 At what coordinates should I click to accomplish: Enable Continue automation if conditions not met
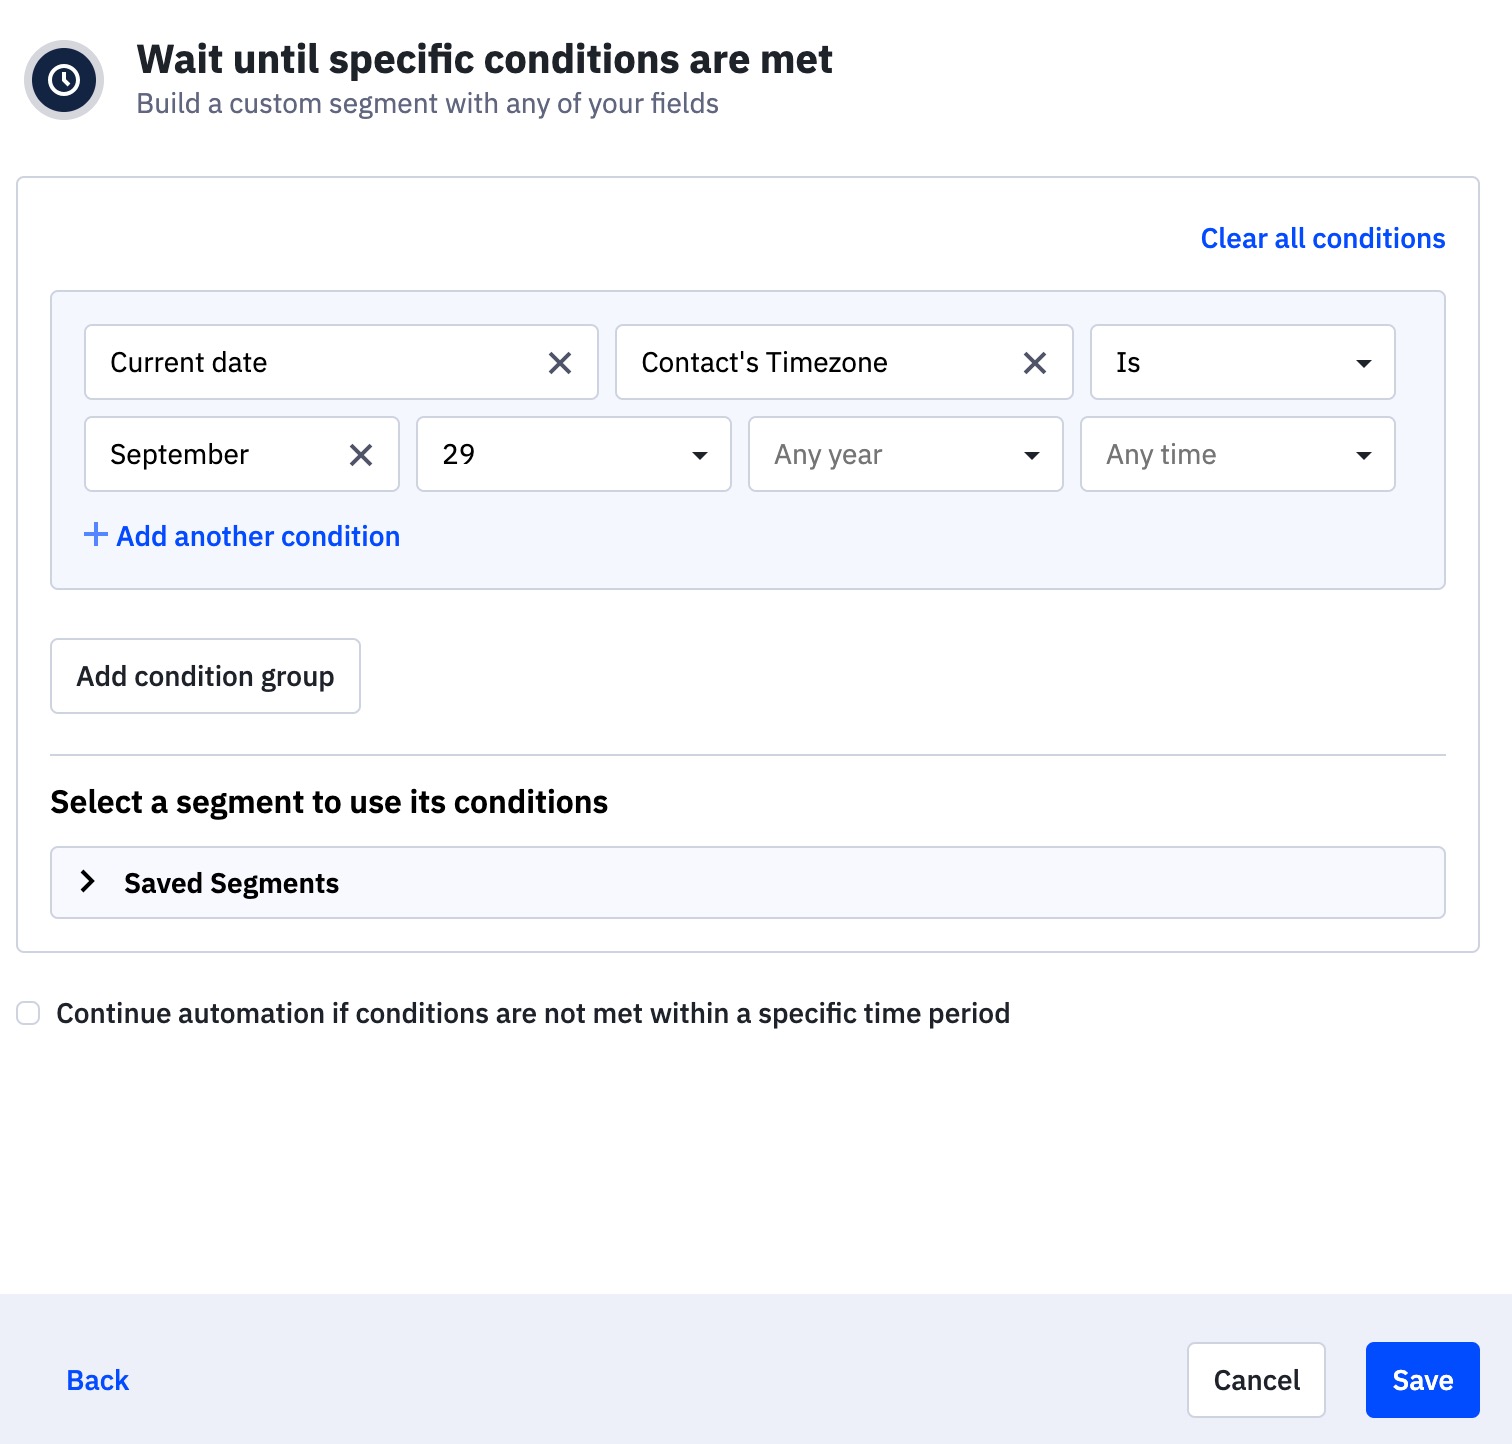coord(28,1013)
